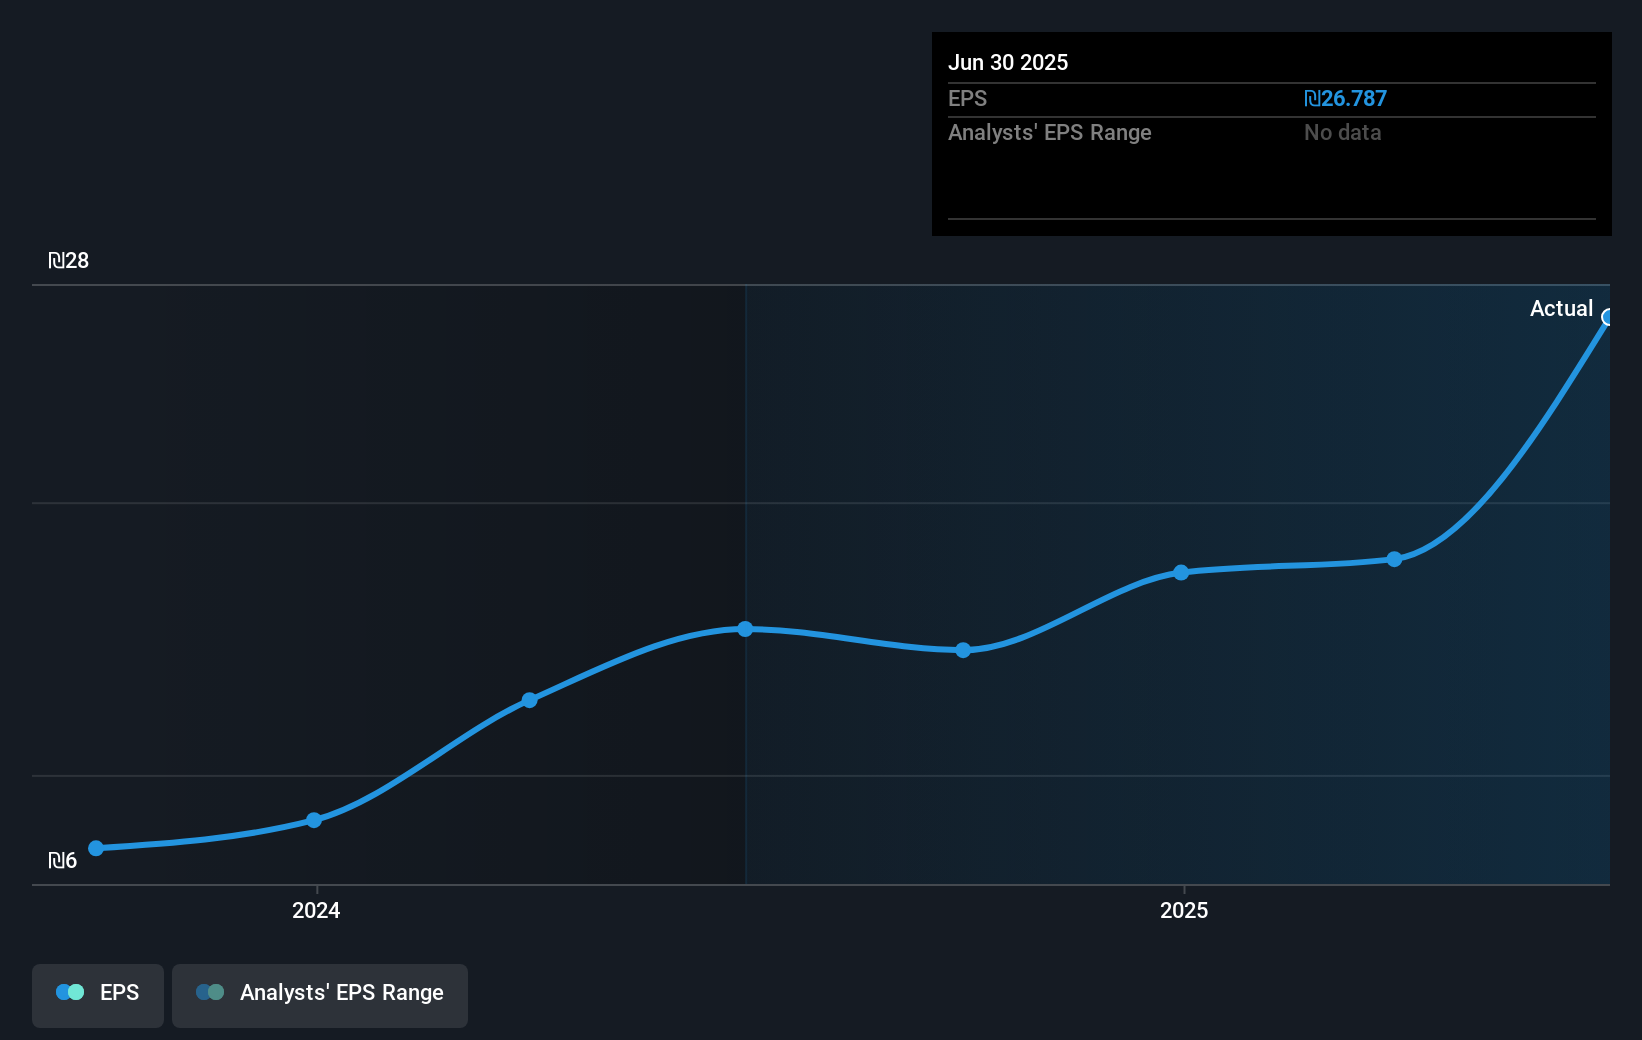
Task: Select the 2025 axis label
Action: (1184, 910)
